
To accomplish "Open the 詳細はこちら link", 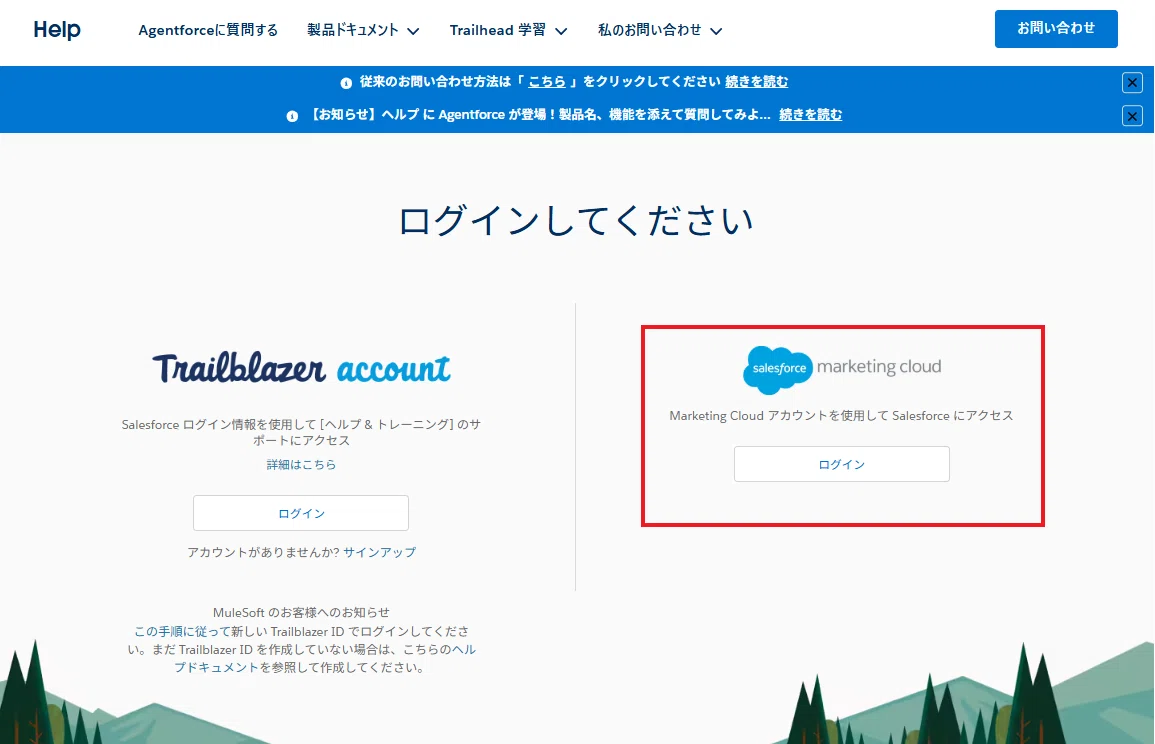I will click(301, 465).
